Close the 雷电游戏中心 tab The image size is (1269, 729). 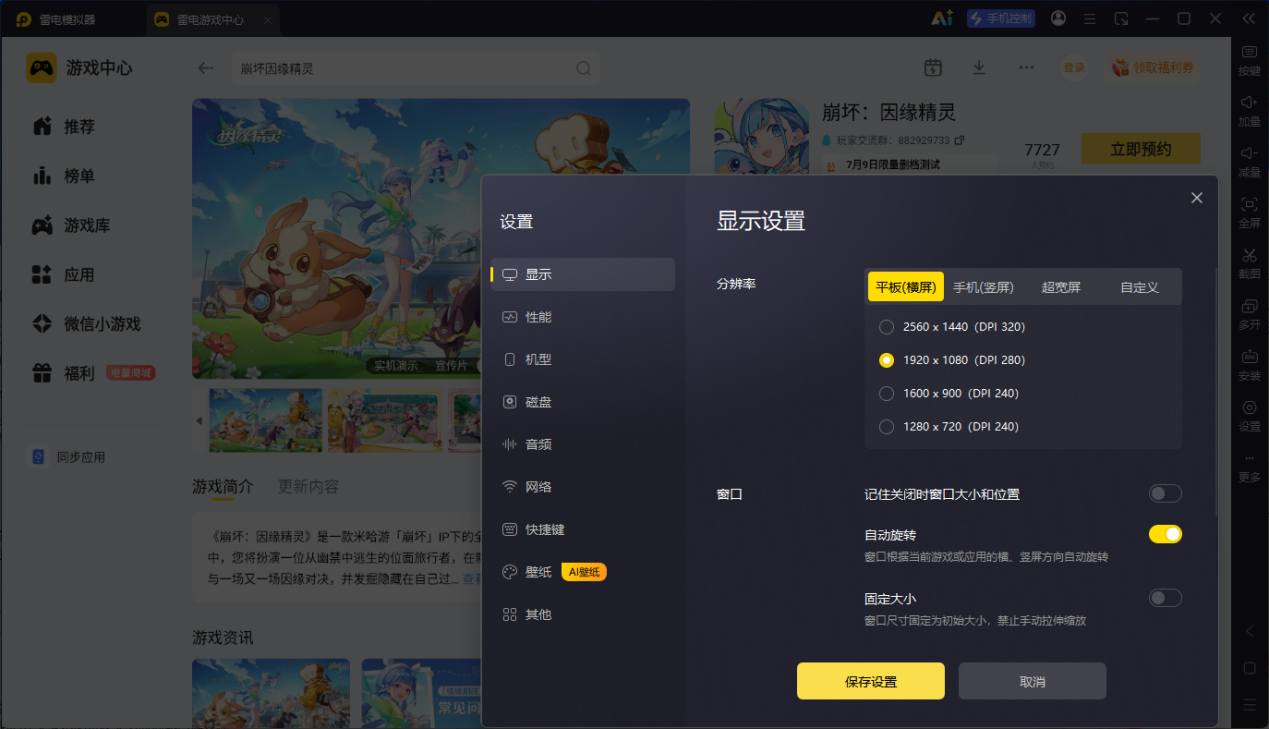tap(266, 19)
